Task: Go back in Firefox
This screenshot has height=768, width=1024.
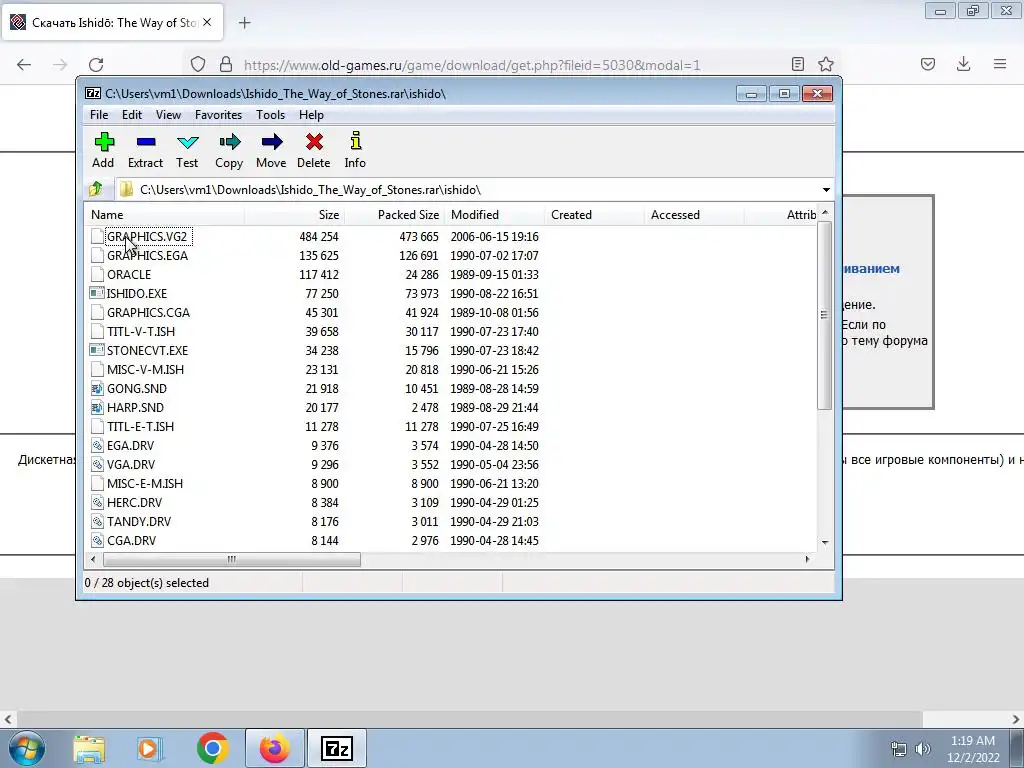Action: point(24,65)
